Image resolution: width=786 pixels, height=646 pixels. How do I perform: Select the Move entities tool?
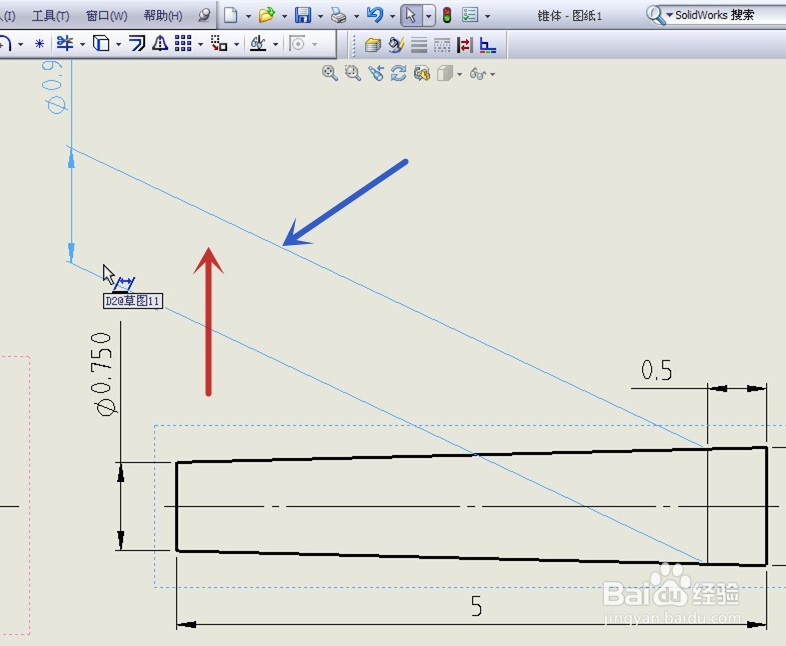coord(219,44)
